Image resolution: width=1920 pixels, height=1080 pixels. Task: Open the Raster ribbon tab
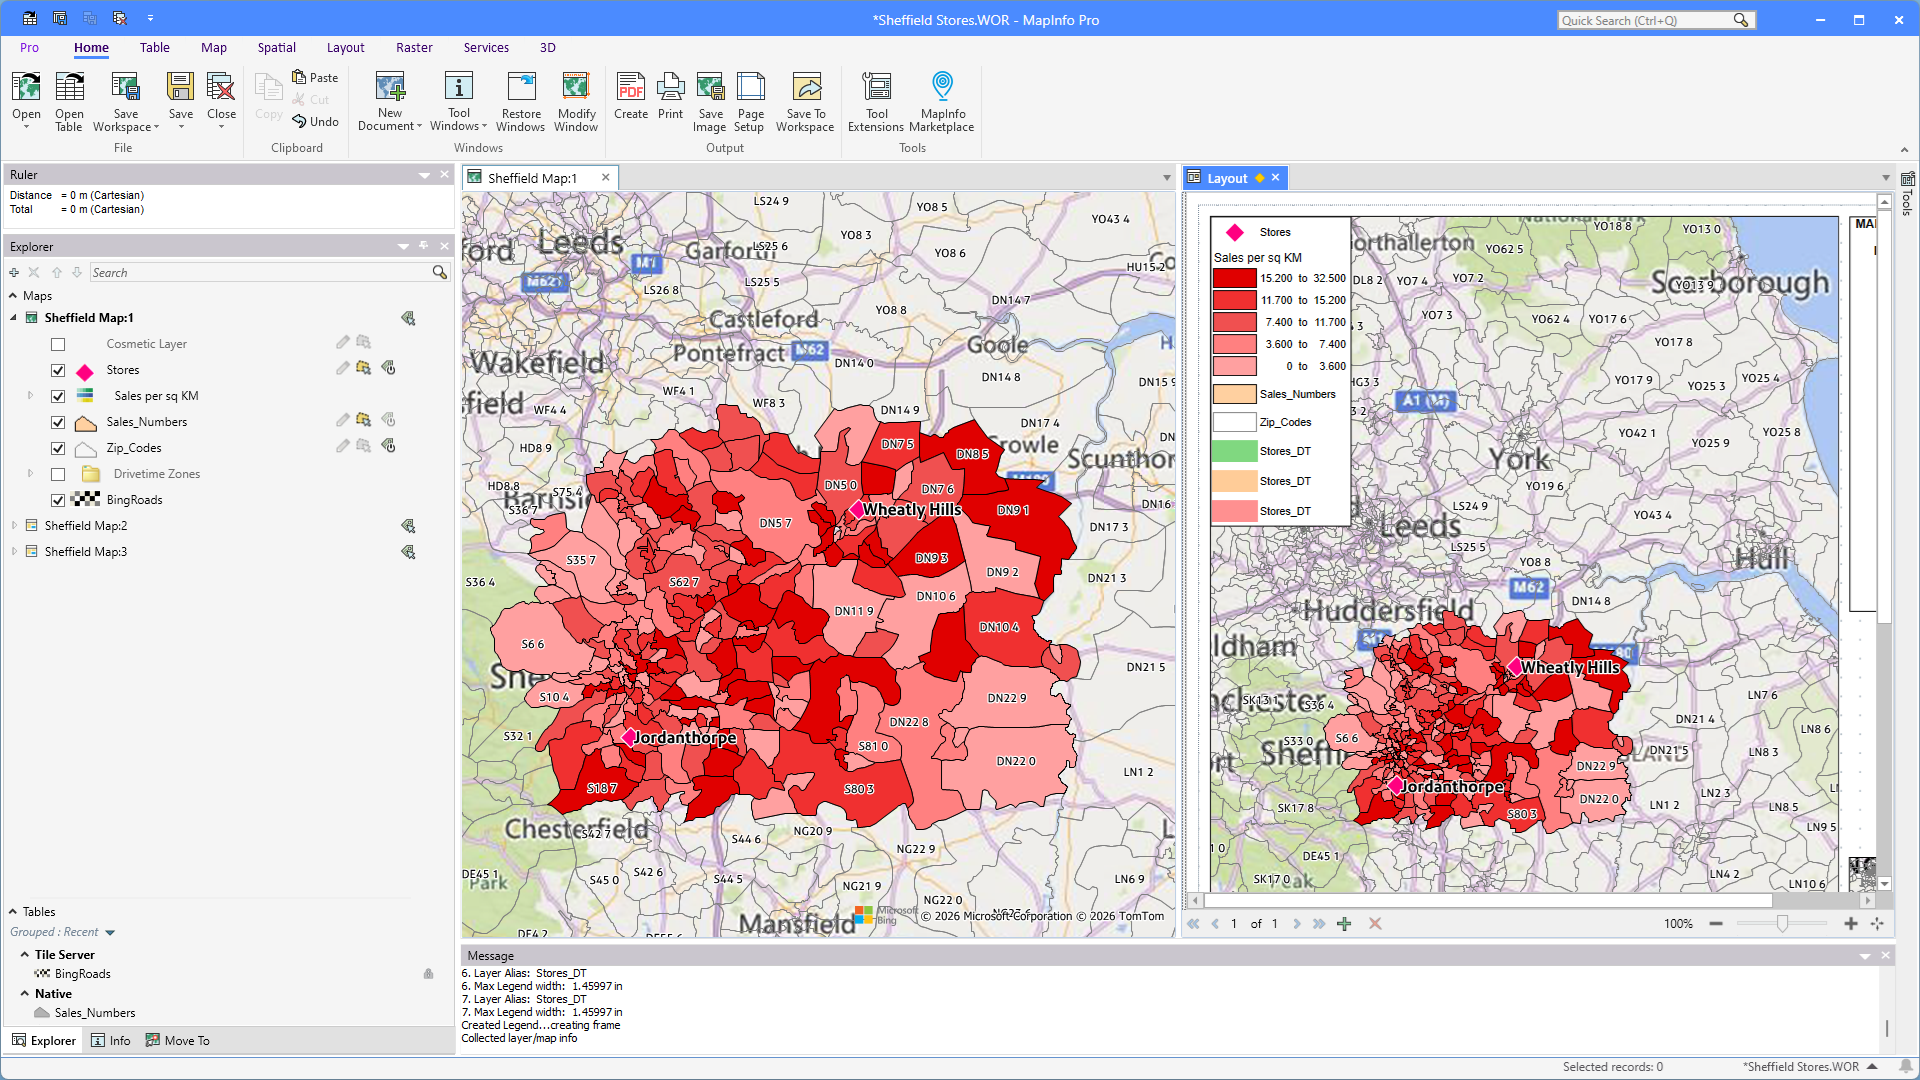(414, 47)
